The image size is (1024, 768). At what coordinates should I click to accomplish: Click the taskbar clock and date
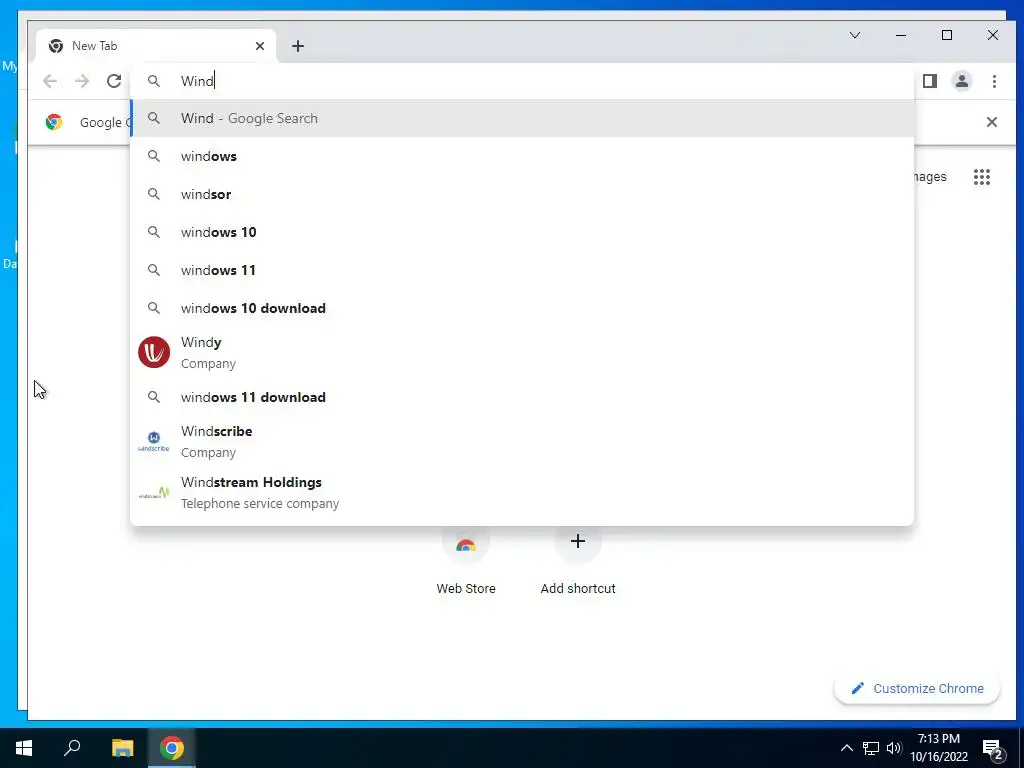939,748
